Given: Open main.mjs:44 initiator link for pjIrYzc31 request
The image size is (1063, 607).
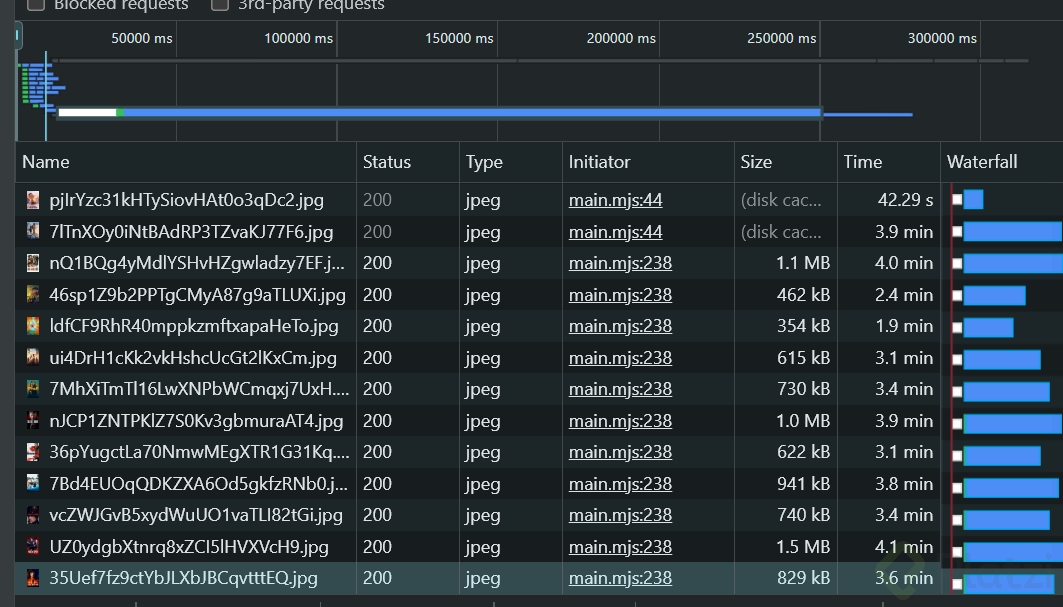Looking at the screenshot, I should pyautogui.click(x=615, y=200).
